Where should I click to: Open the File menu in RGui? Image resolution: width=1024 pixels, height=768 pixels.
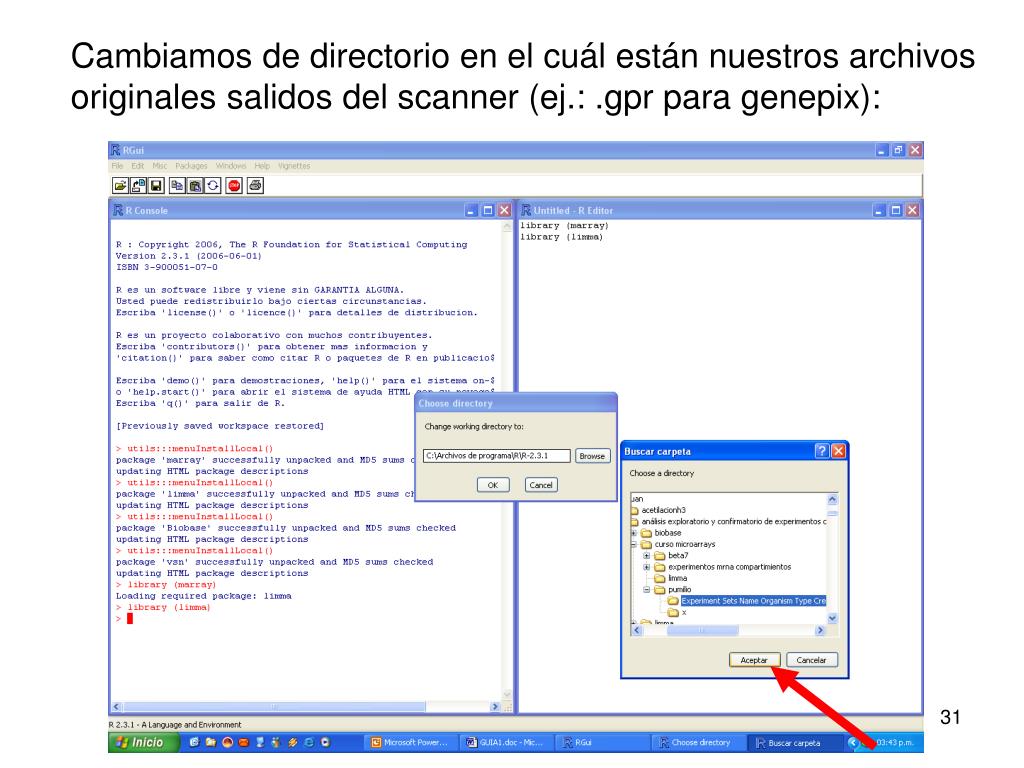tap(118, 167)
